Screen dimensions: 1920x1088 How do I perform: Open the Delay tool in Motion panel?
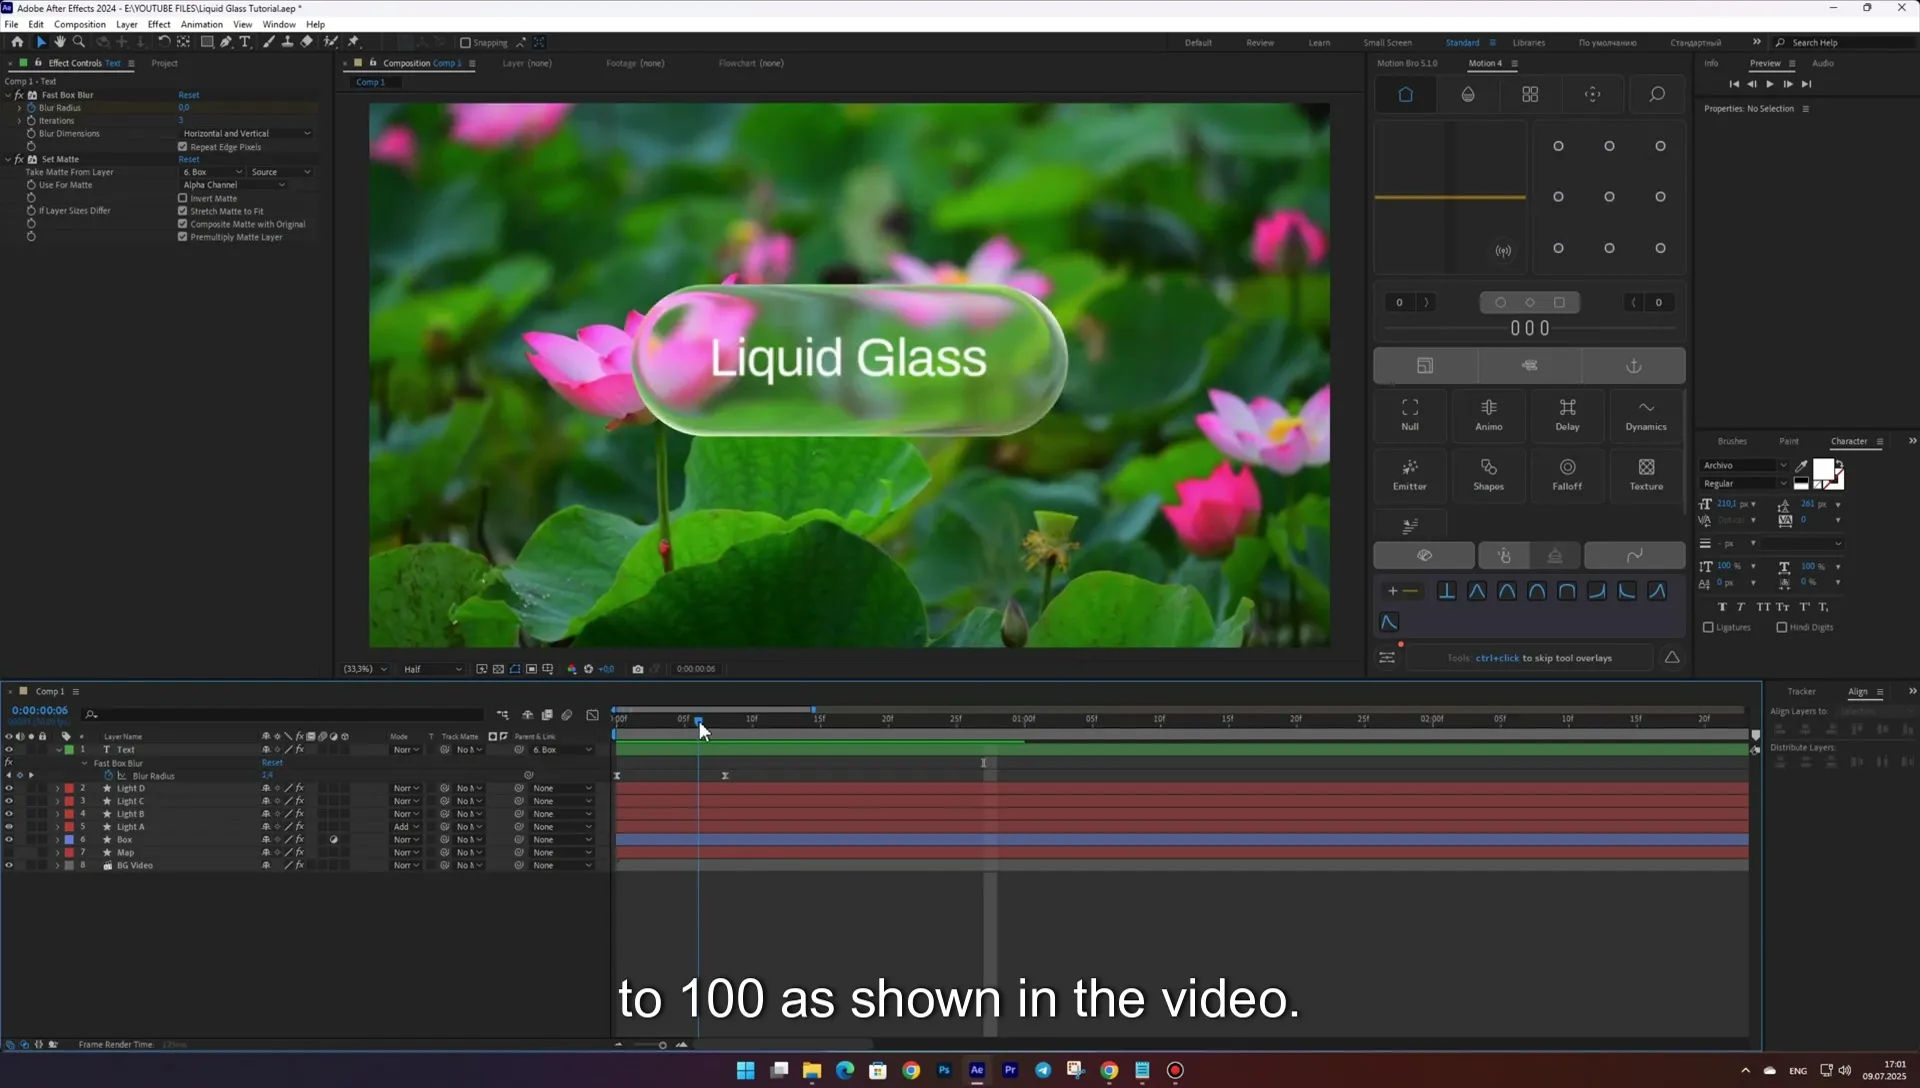1567,414
